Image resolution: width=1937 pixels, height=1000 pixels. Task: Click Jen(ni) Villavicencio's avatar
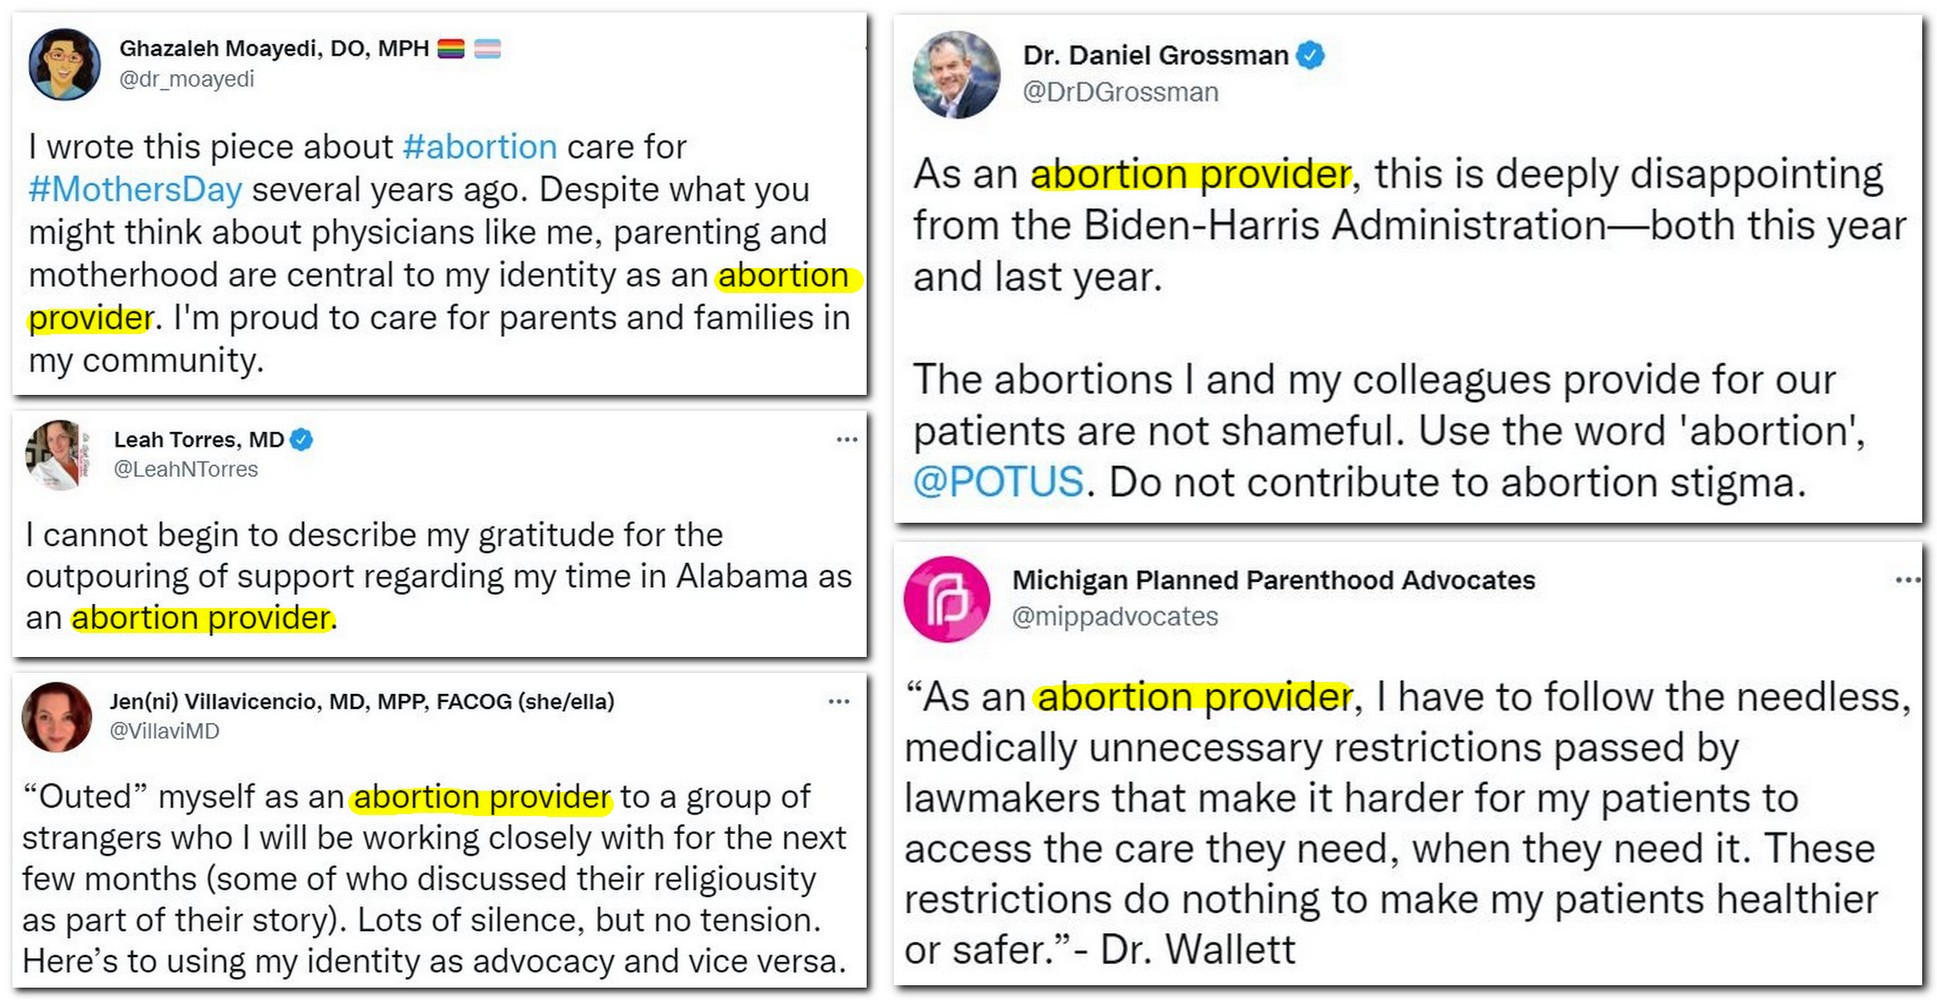click(57, 717)
